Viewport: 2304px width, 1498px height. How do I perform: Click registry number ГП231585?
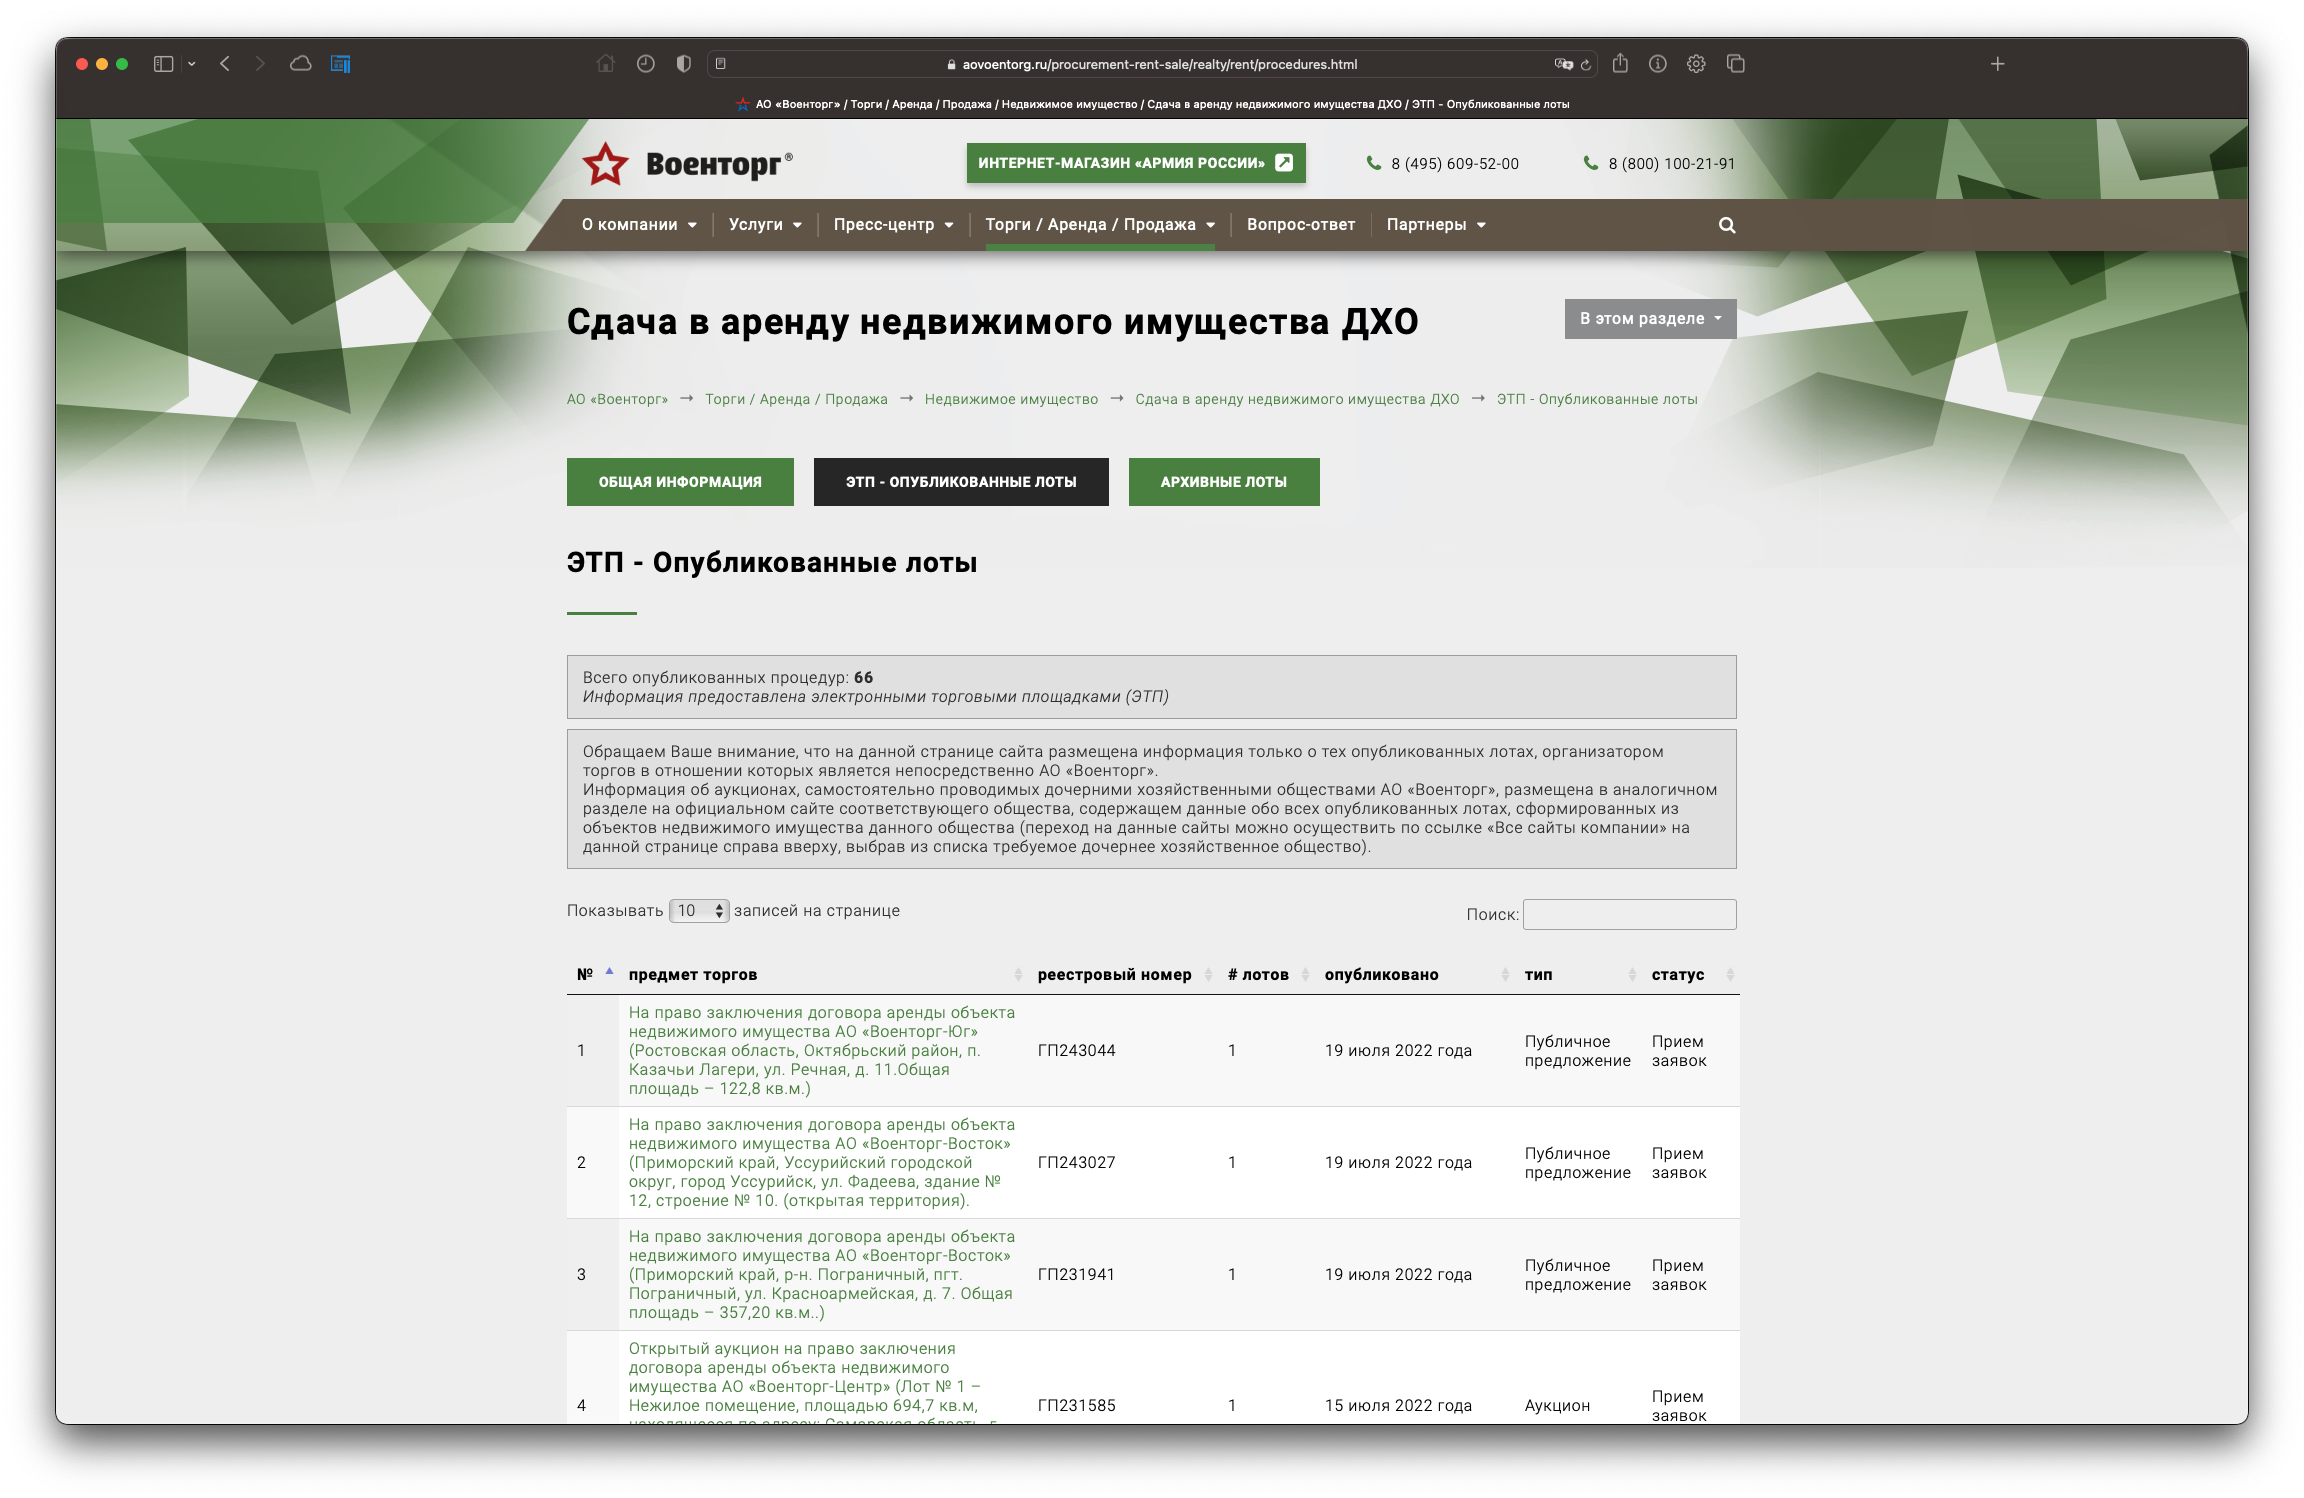(1076, 1406)
